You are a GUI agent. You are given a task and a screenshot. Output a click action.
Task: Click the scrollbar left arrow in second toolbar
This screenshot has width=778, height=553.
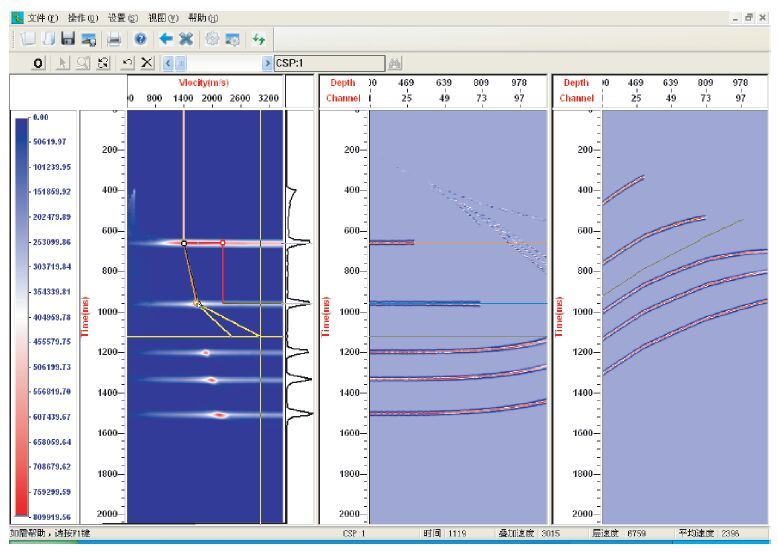tap(168, 64)
